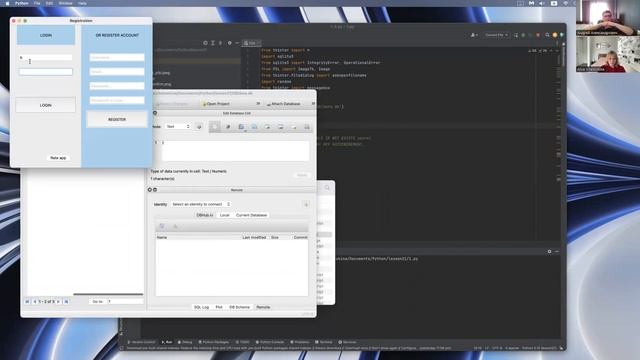Click the editor file tab in PyCharm

click(251, 43)
